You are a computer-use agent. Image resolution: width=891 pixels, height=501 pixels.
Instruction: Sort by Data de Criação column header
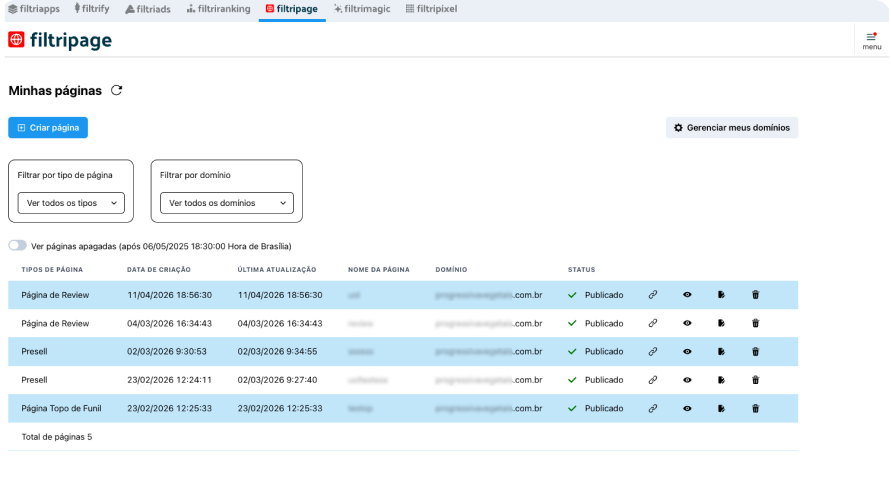click(159, 269)
